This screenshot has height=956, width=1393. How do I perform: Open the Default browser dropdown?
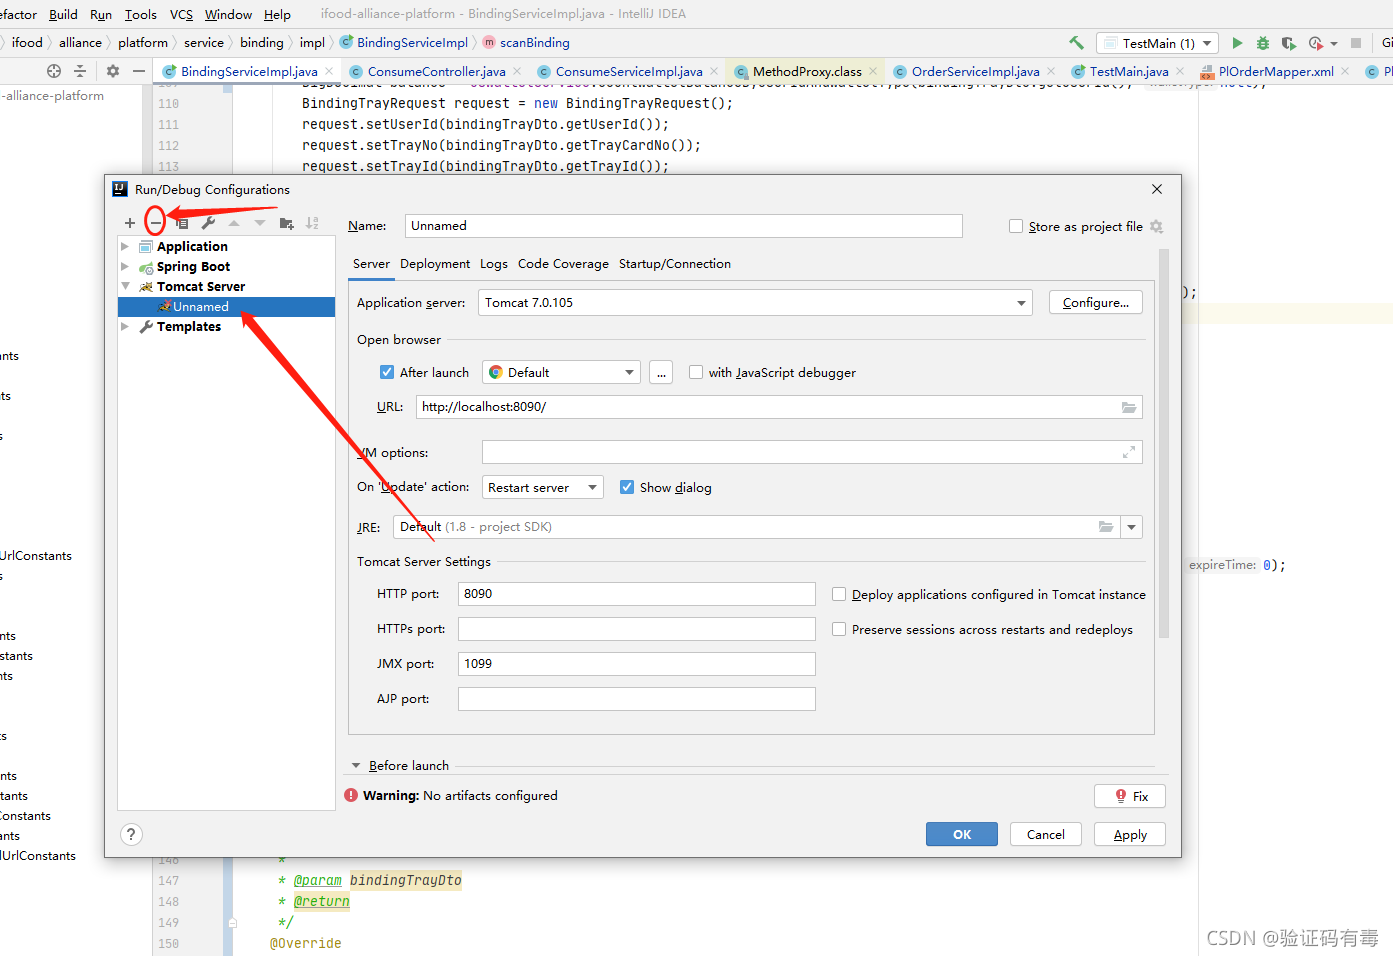tap(561, 372)
